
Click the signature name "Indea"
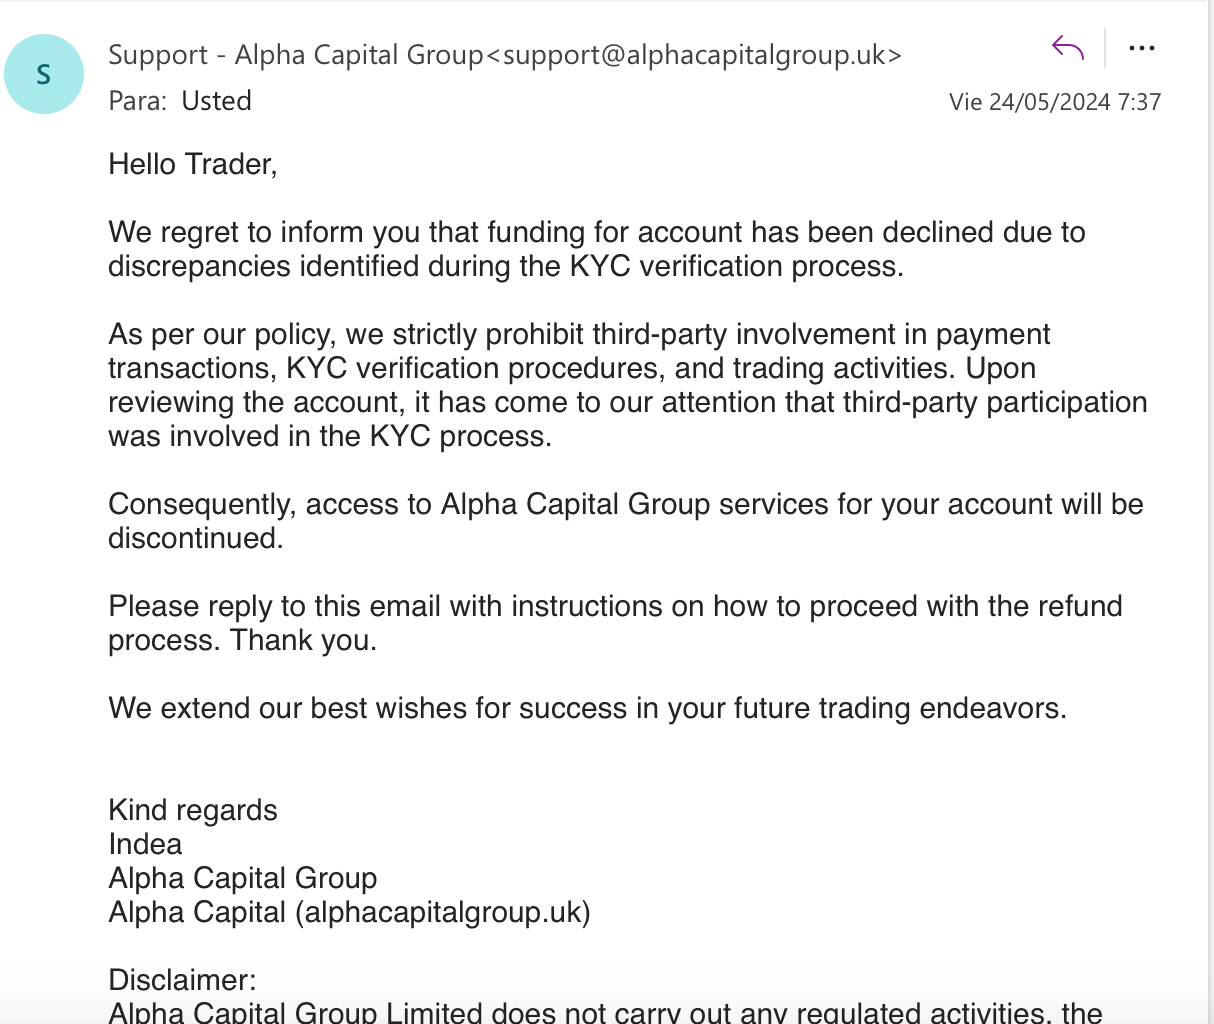[x=145, y=844]
